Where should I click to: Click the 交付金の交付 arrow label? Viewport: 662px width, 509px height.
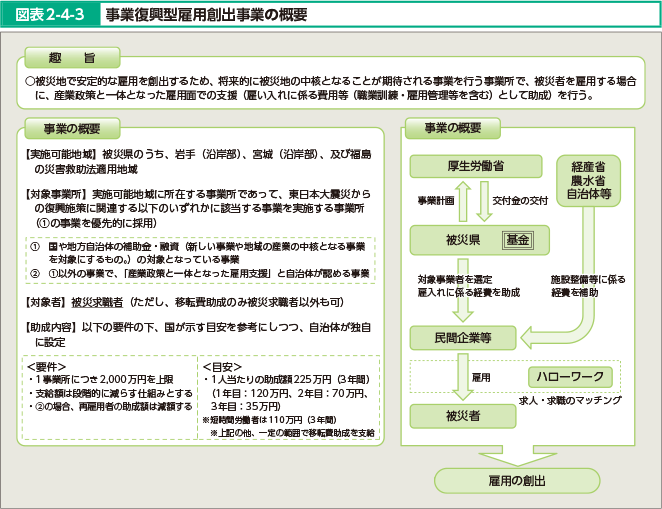519,200
